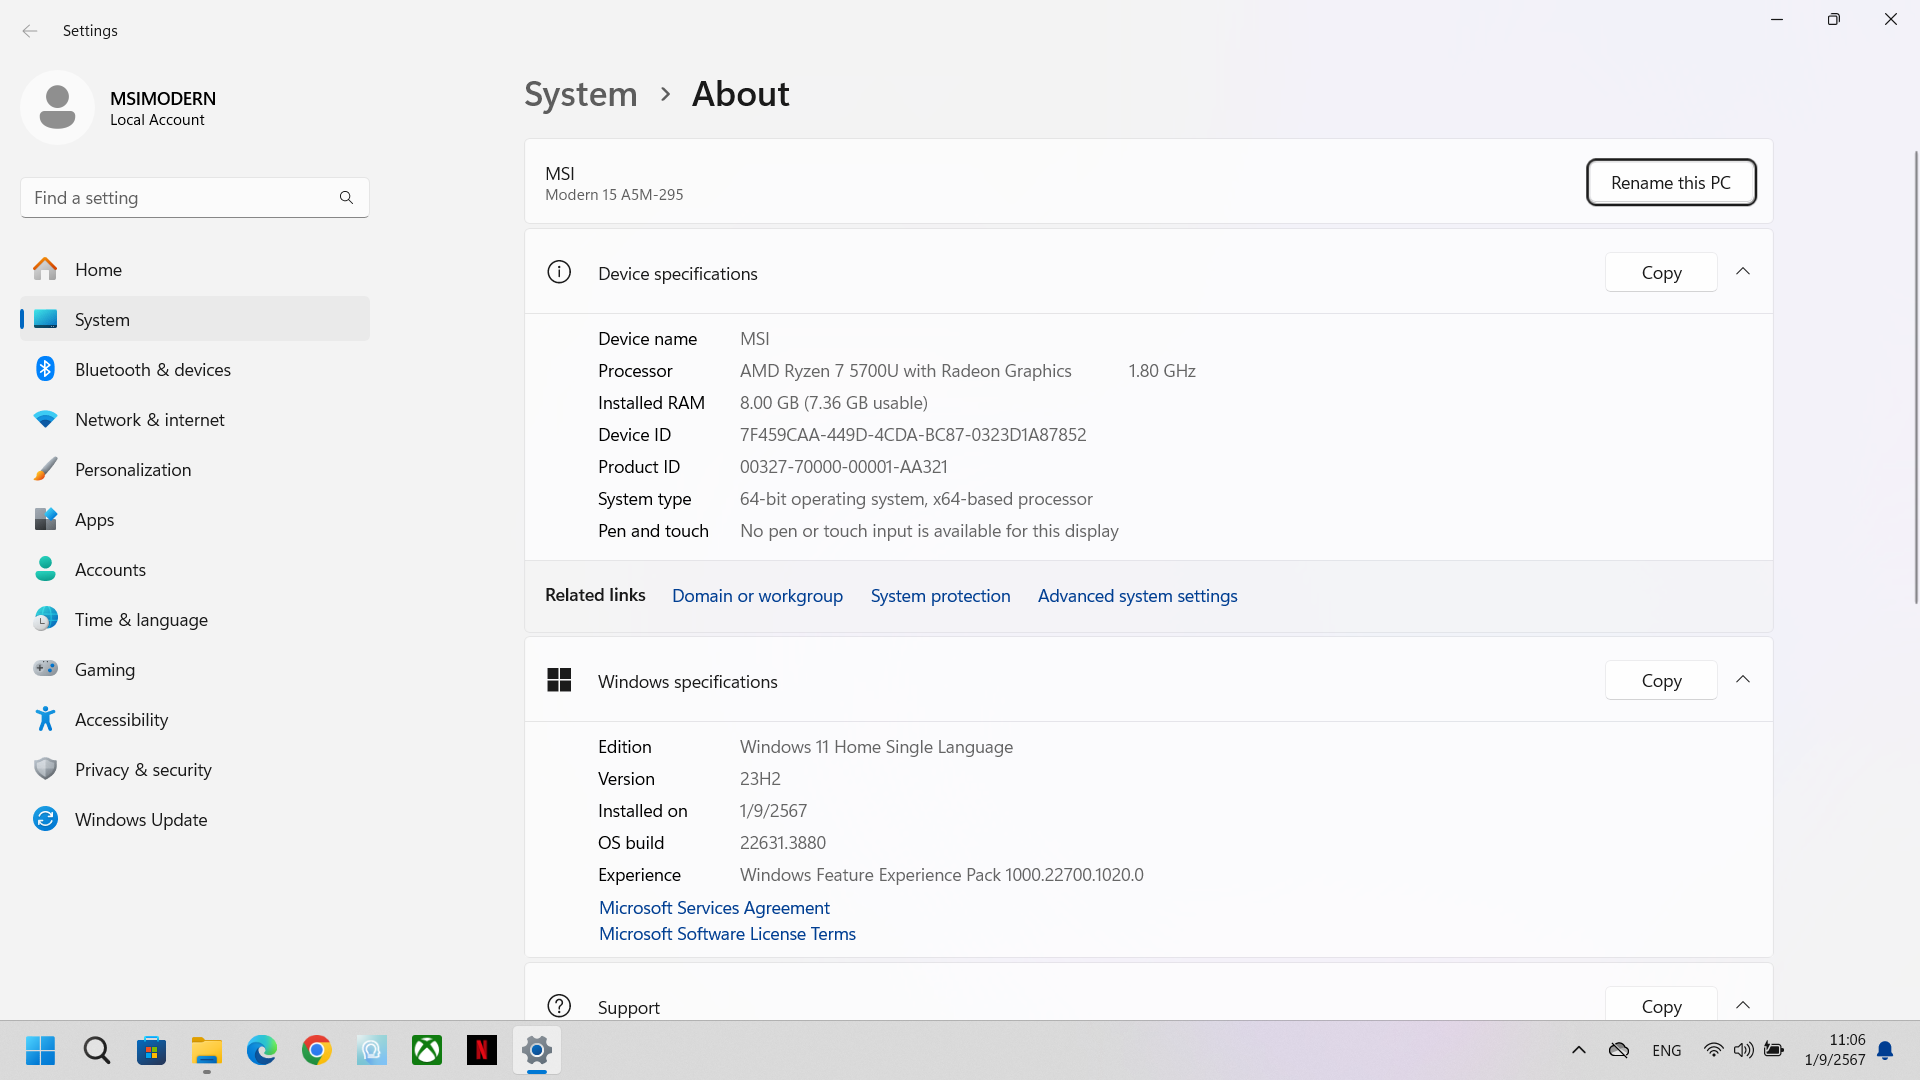Screen dimensions: 1920x1080
Task: Collapse the Device specifications section
Action: click(1743, 272)
